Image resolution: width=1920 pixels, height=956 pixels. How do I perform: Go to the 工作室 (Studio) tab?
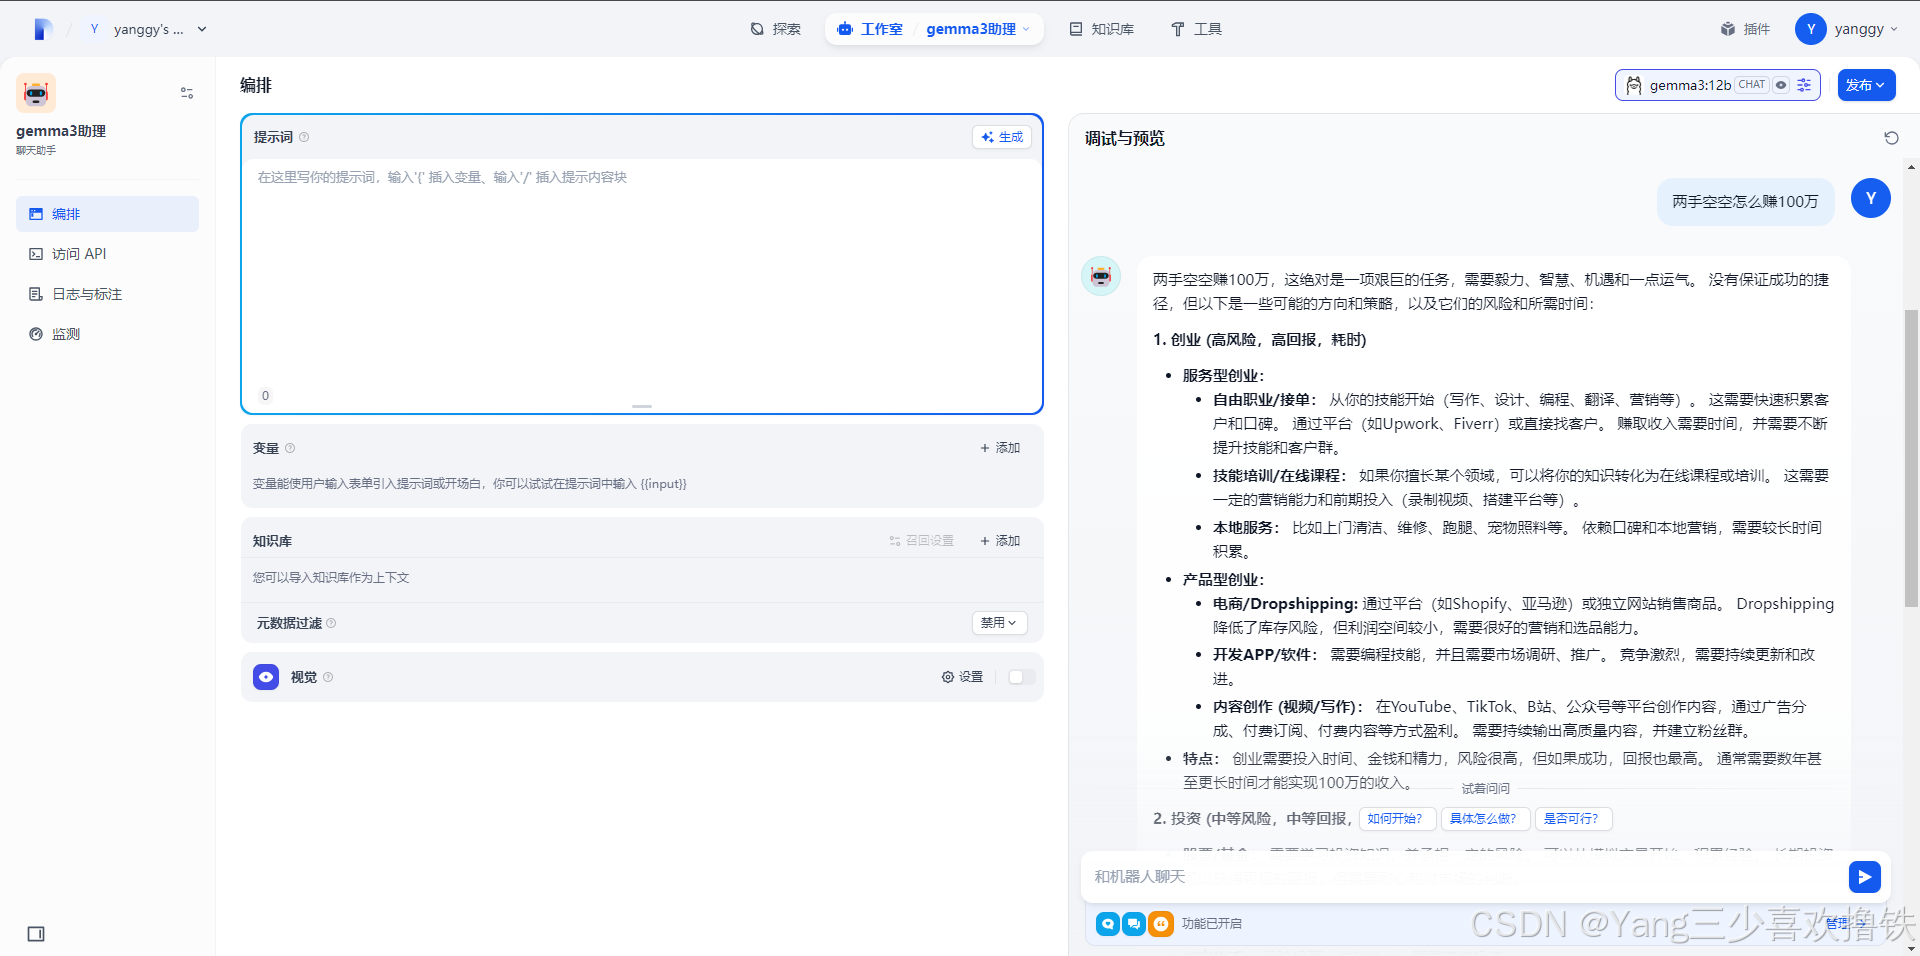pyautogui.click(x=870, y=29)
